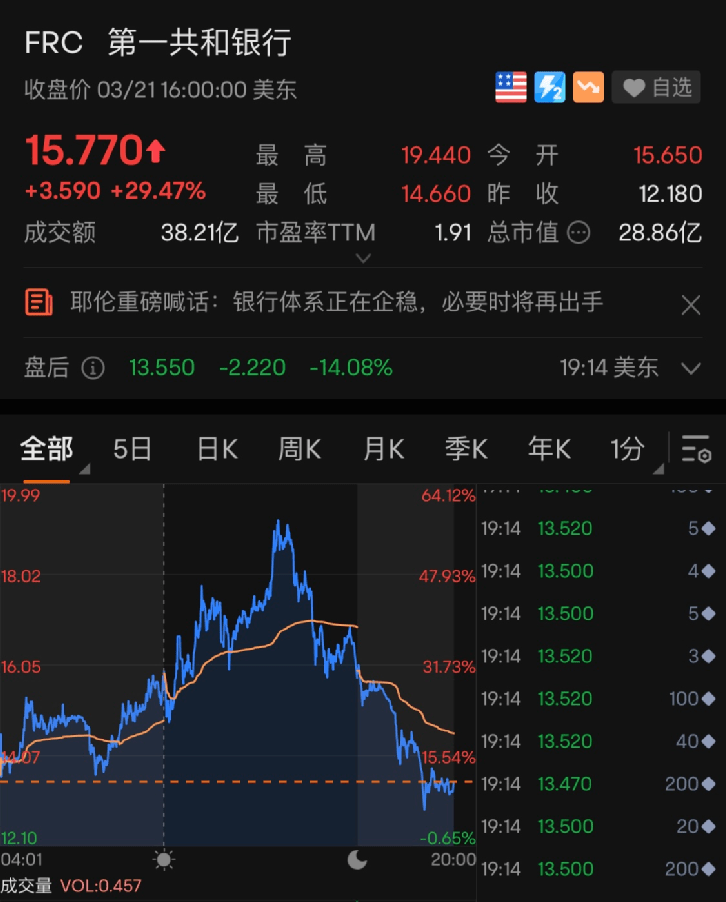
Task: Tap the sun pre-market marker icon
Action: (164, 859)
